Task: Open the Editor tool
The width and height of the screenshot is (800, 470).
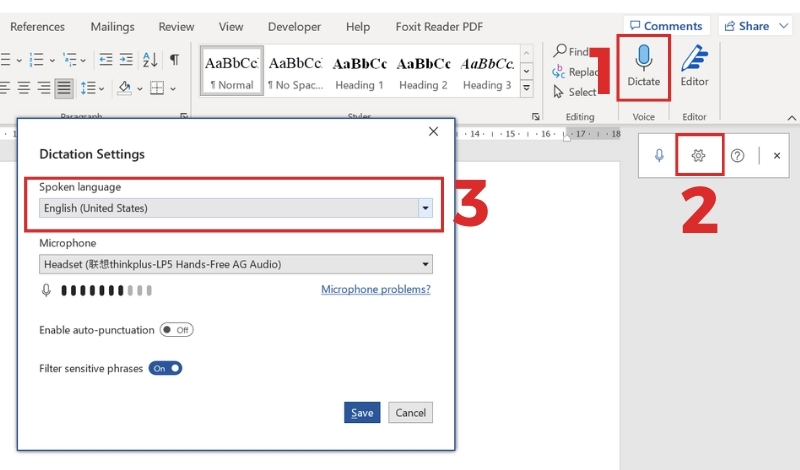Action: click(x=694, y=66)
